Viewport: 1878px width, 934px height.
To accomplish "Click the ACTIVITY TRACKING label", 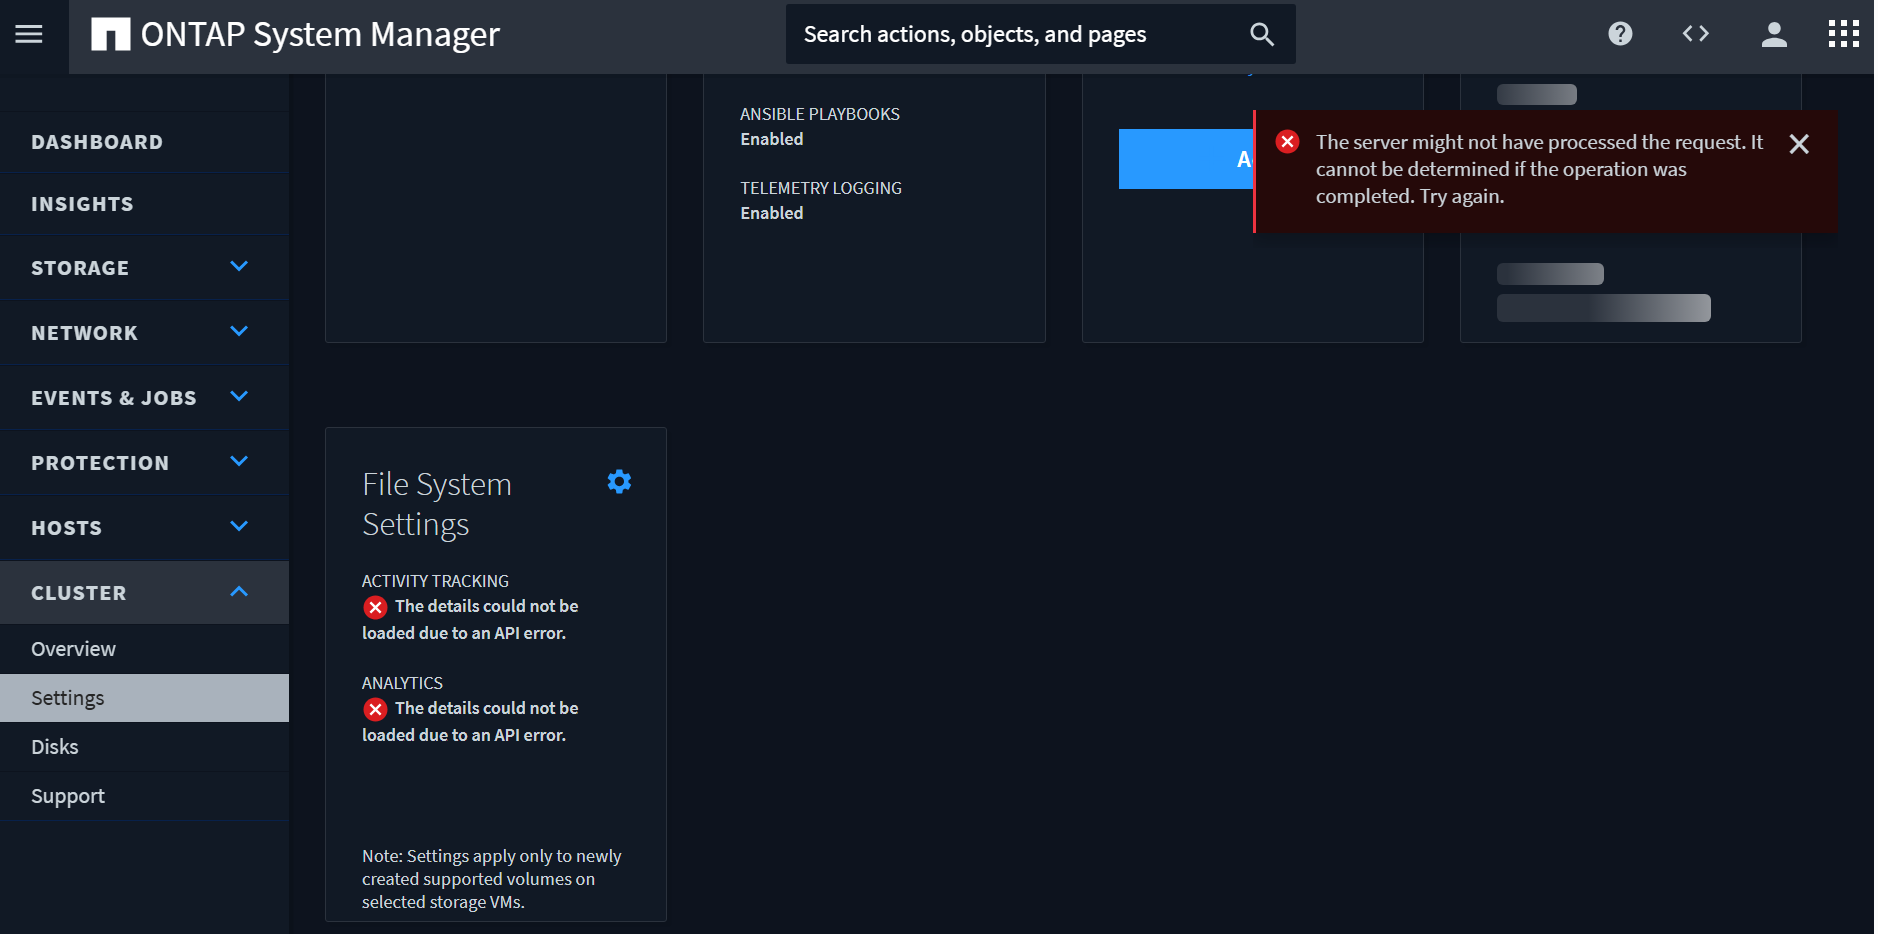I will click(435, 581).
